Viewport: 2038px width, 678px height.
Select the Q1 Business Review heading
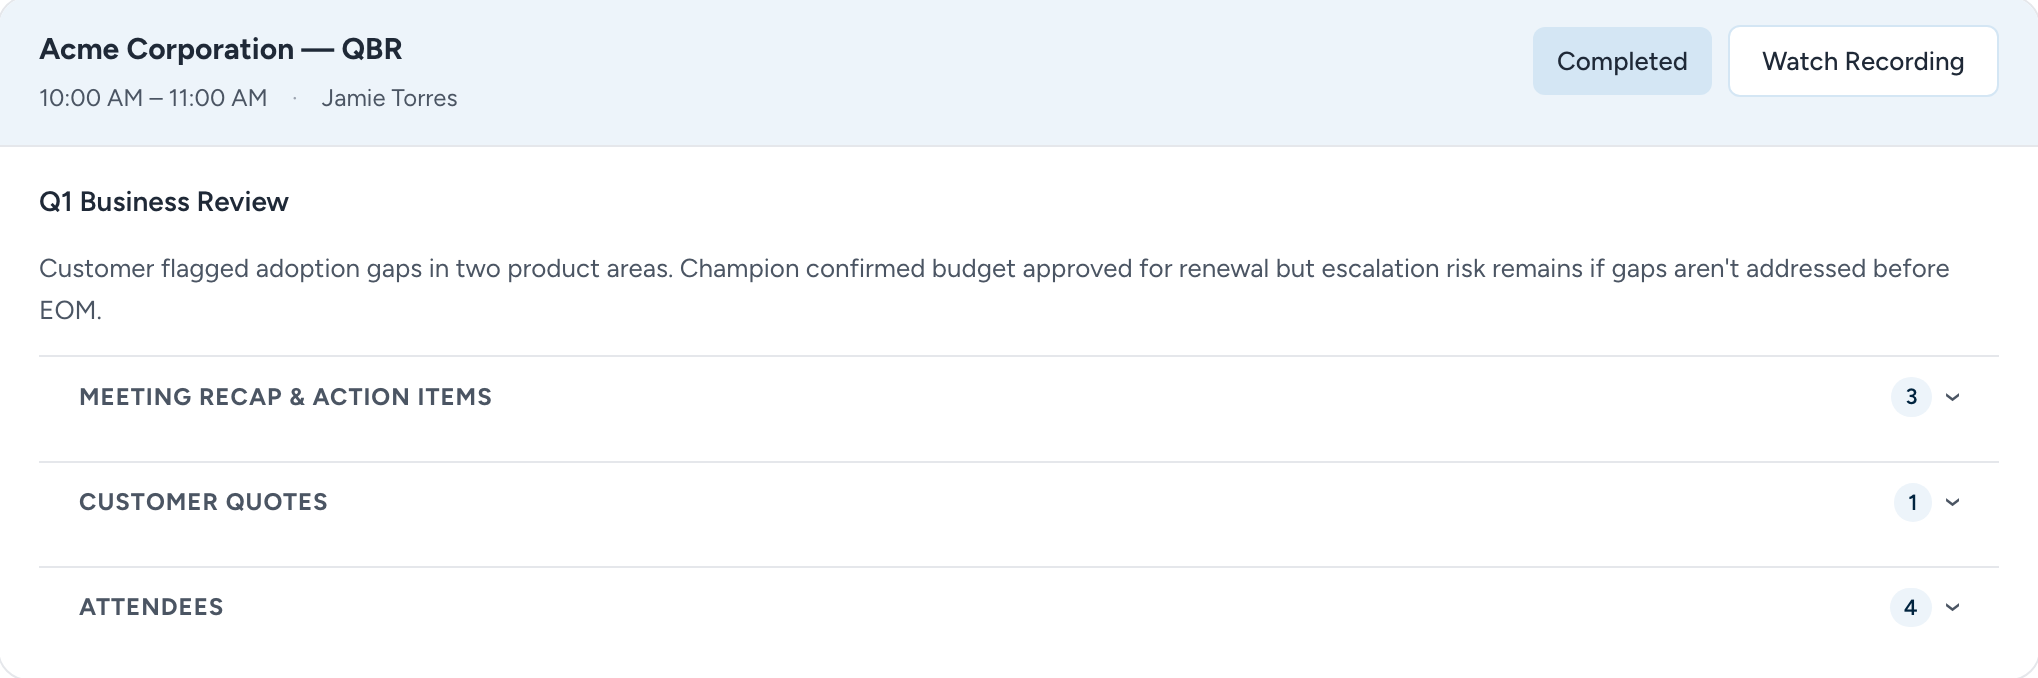(x=164, y=202)
